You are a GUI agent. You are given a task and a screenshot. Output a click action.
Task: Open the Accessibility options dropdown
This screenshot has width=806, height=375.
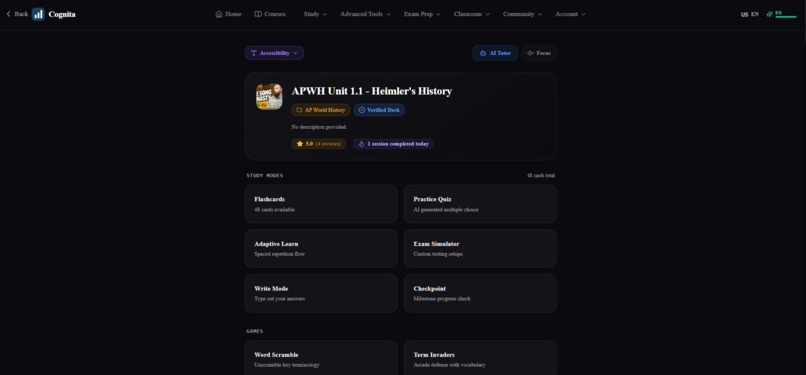pyautogui.click(x=274, y=53)
